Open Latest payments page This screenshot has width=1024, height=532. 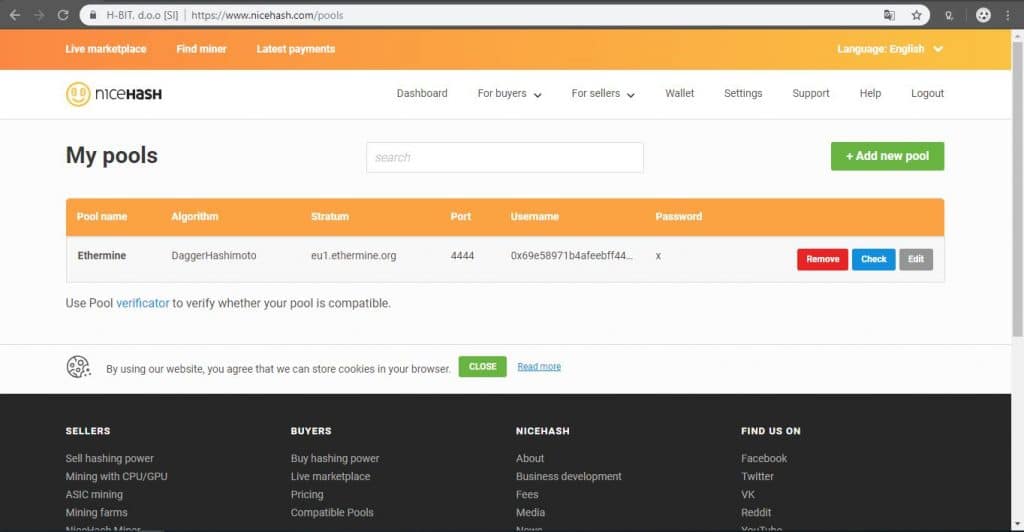pos(295,49)
